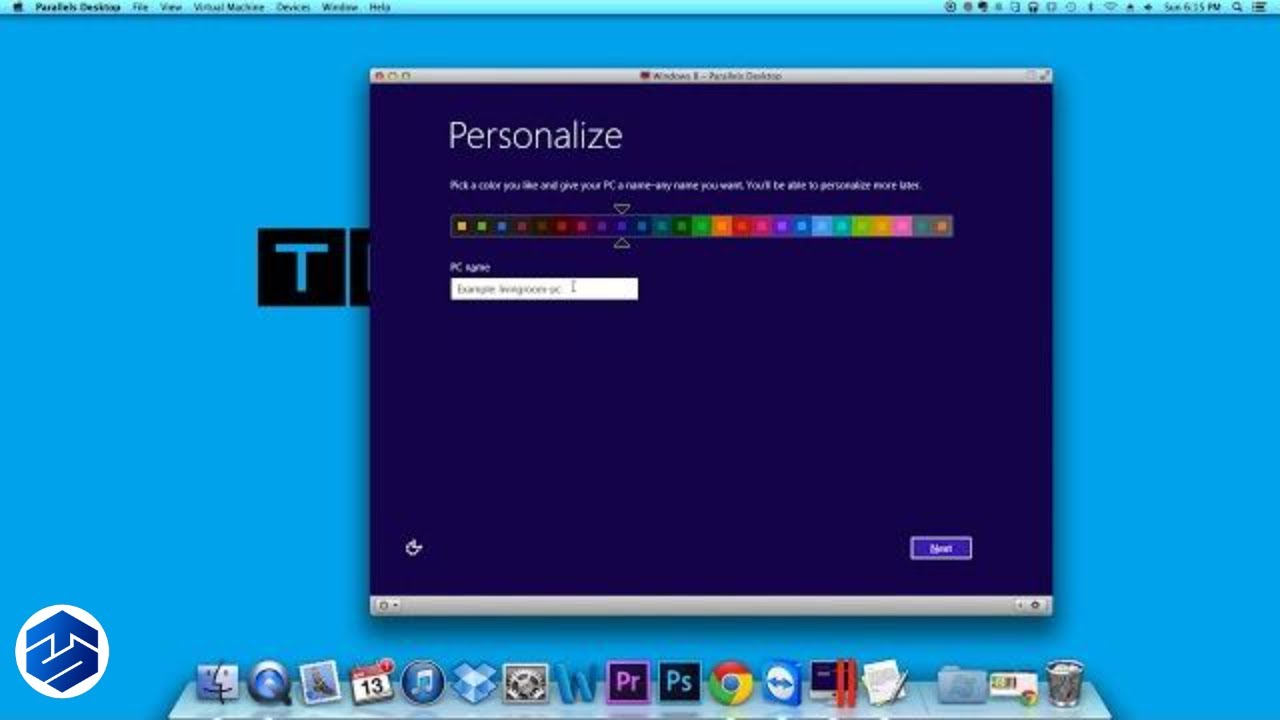
Task: Launch the blue W app in the dock
Action: pyautogui.click(x=577, y=683)
